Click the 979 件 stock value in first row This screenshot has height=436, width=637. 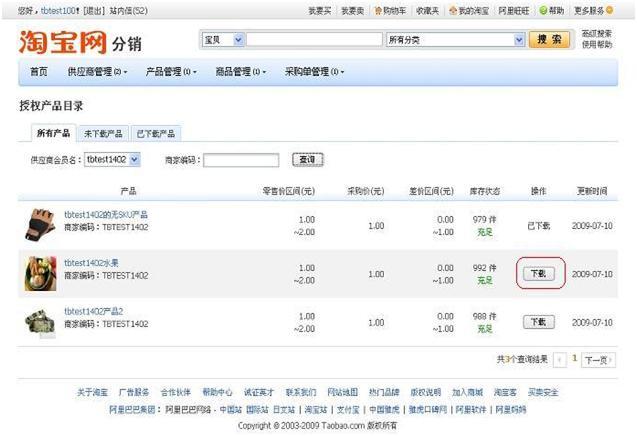[x=484, y=219]
